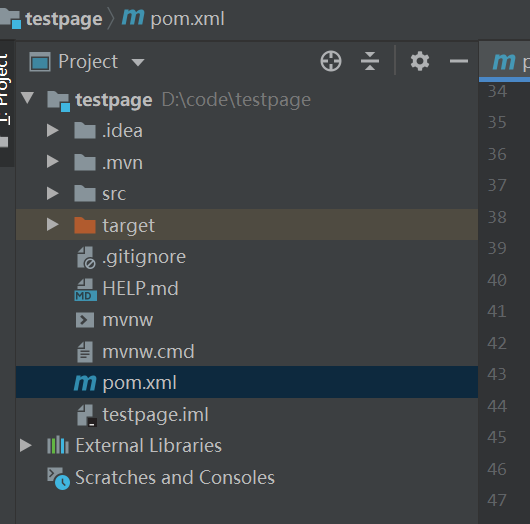Hide the Project tool window with minus icon
530x524 pixels.
click(x=459, y=61)
